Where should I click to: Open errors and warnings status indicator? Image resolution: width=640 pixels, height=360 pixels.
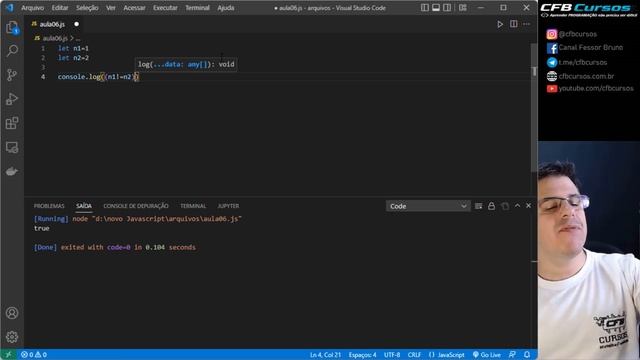[x=34, y=355]
